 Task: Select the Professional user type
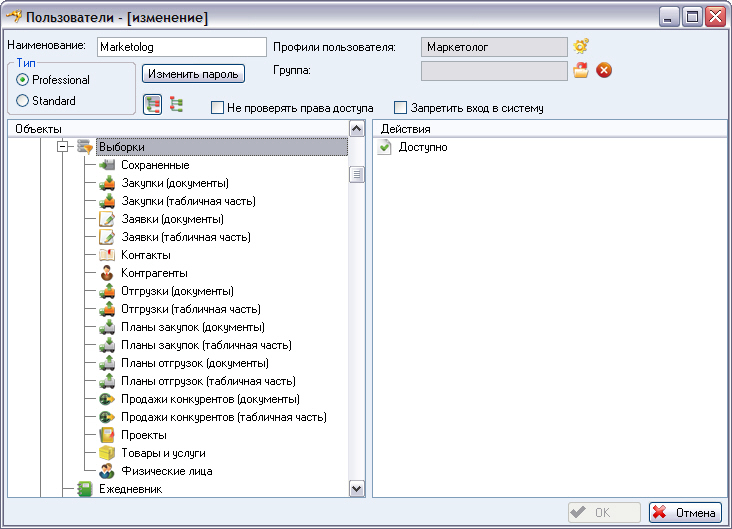point(22,80)
